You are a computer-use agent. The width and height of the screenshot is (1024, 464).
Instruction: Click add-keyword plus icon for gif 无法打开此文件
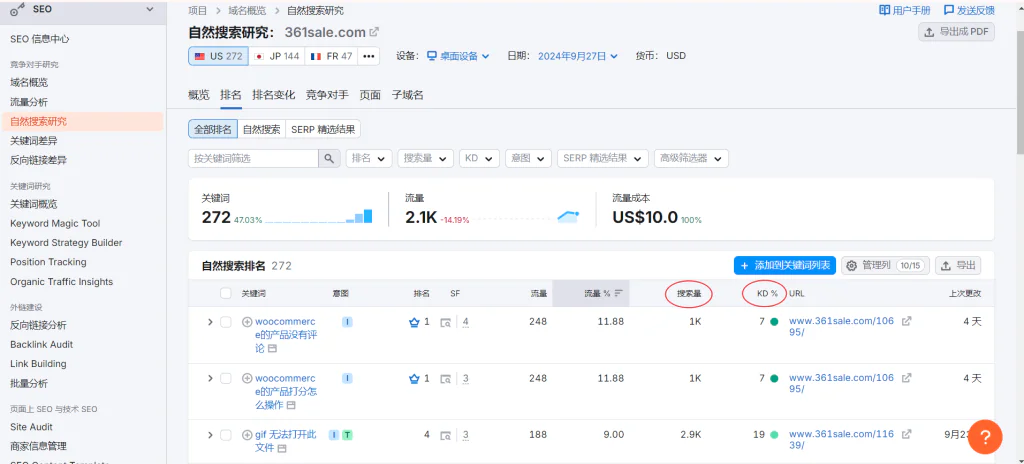[x=247, y=435]
